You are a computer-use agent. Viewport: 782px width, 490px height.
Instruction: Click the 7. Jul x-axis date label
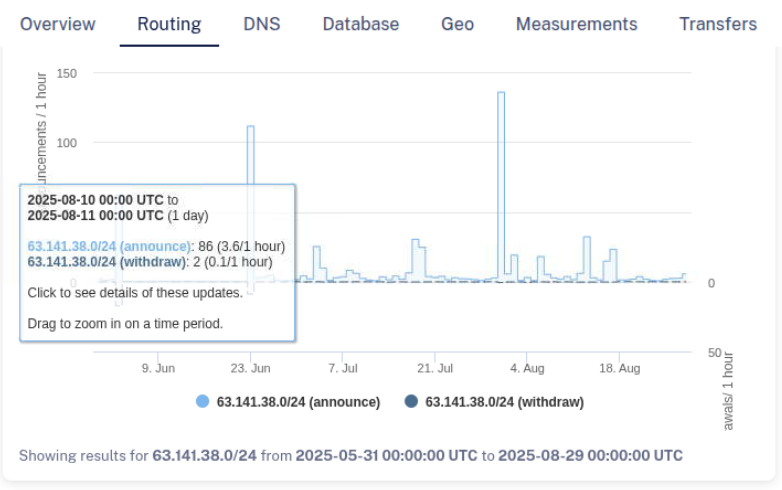click(343, 368)
